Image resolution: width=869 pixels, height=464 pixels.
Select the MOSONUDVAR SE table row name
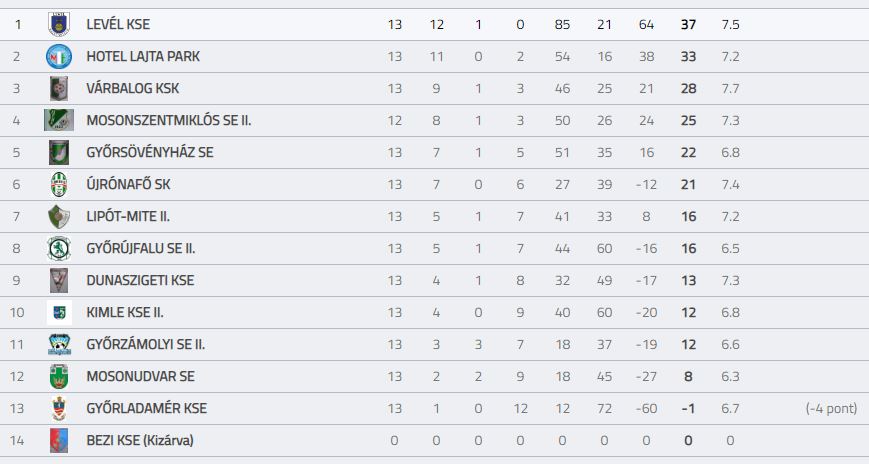pos(141,377)
